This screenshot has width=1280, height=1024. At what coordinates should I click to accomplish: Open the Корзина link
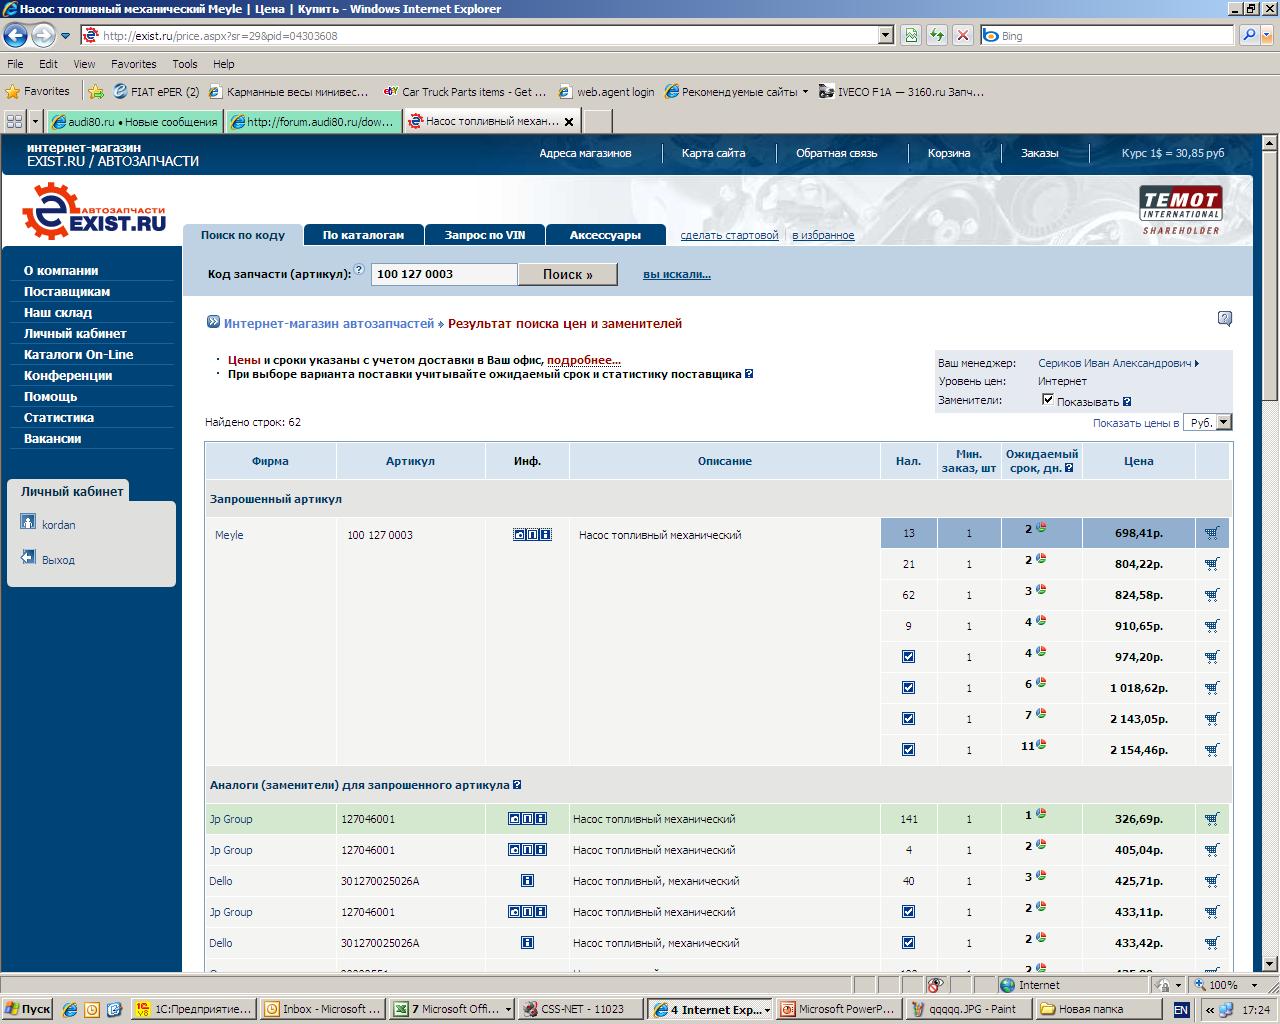pyautogui.click(x=948, y=153)
